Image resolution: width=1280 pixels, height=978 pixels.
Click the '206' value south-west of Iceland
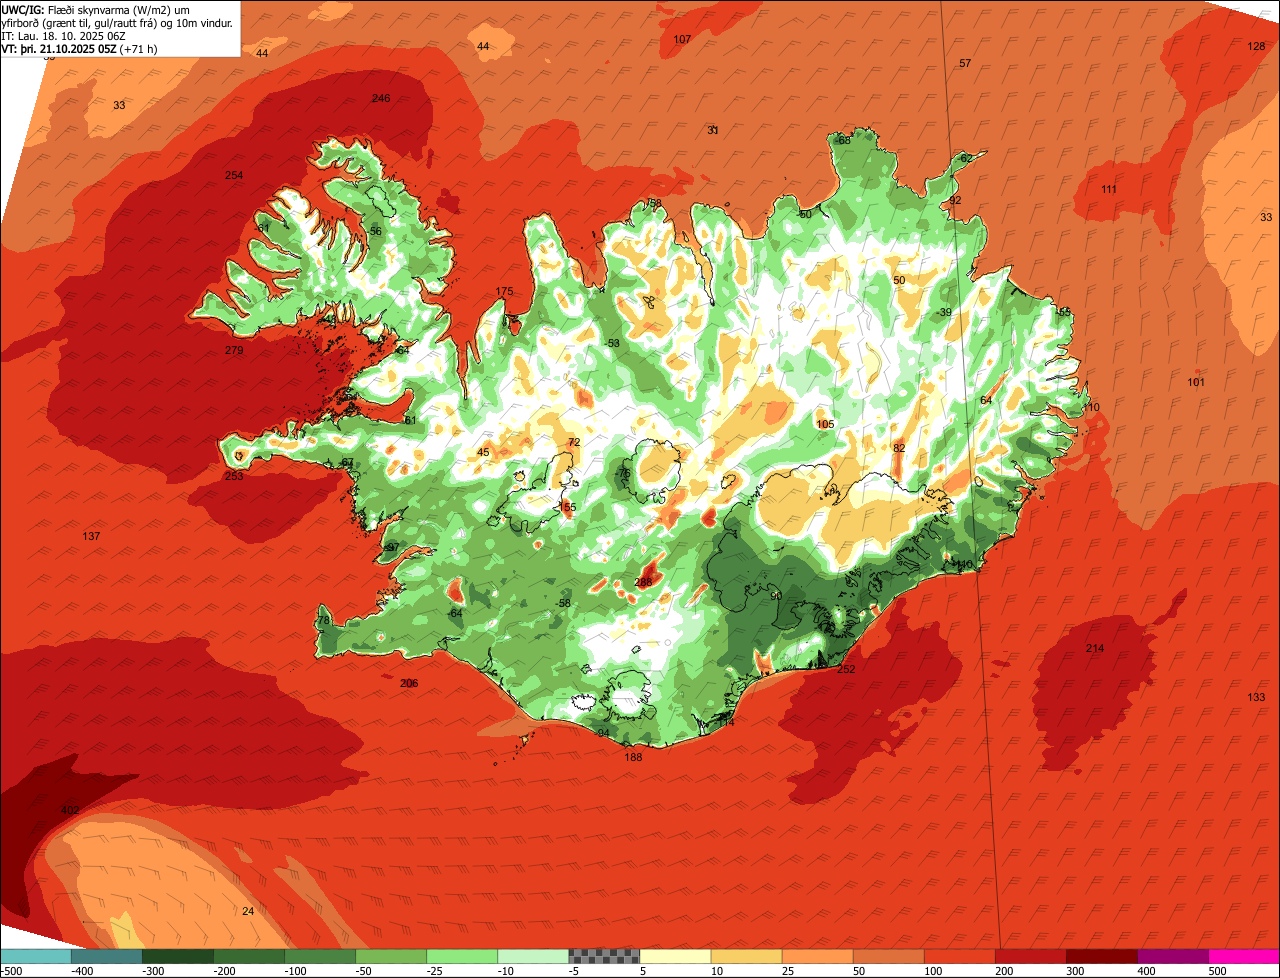(x=409, y=683)
